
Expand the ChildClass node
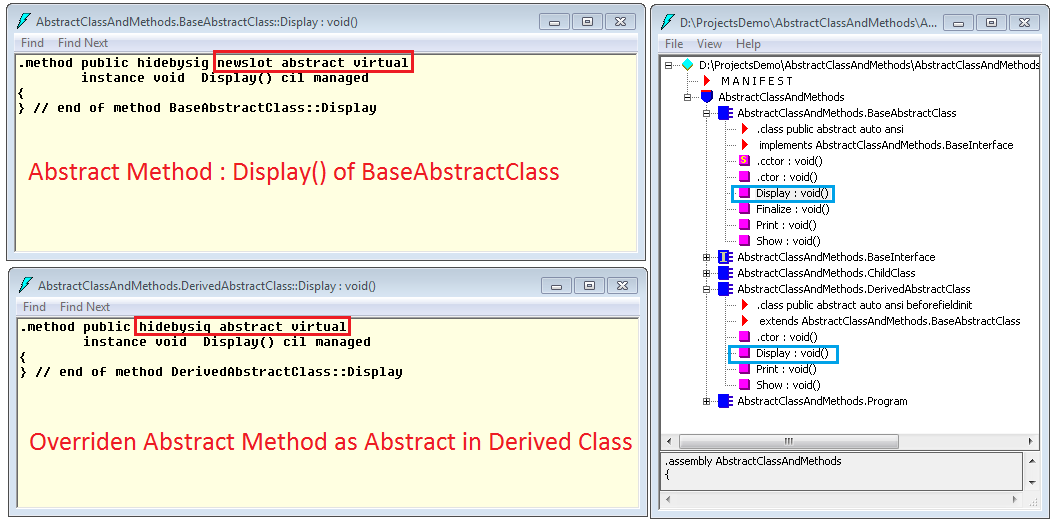click(706, 273)
